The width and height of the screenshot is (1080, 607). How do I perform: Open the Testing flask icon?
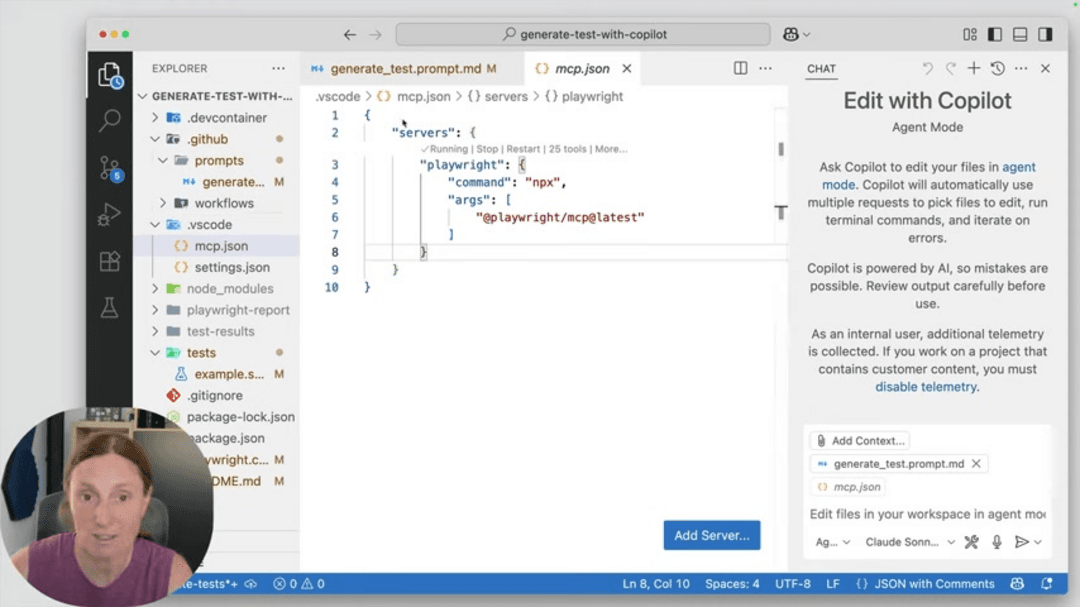coord(109,309)
